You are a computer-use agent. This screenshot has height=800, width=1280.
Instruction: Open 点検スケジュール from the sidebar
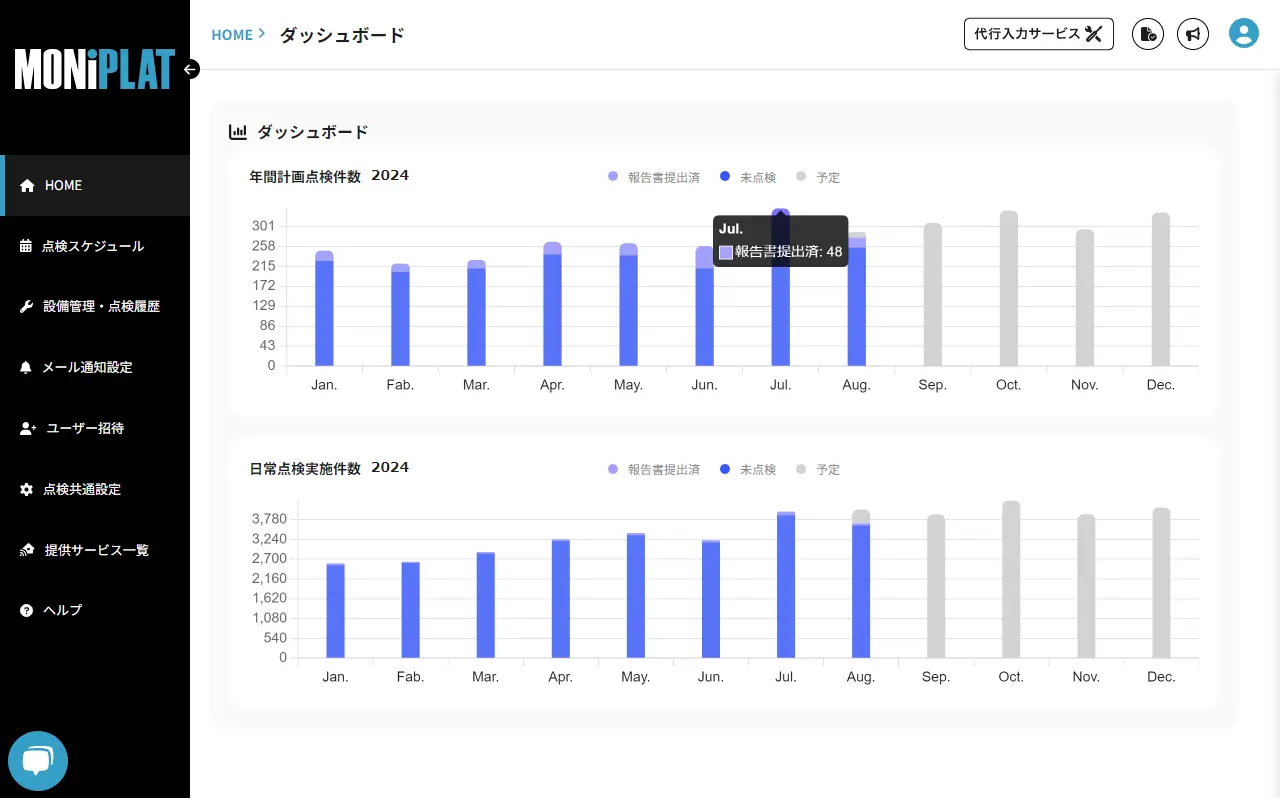click(x=92, y=246)
